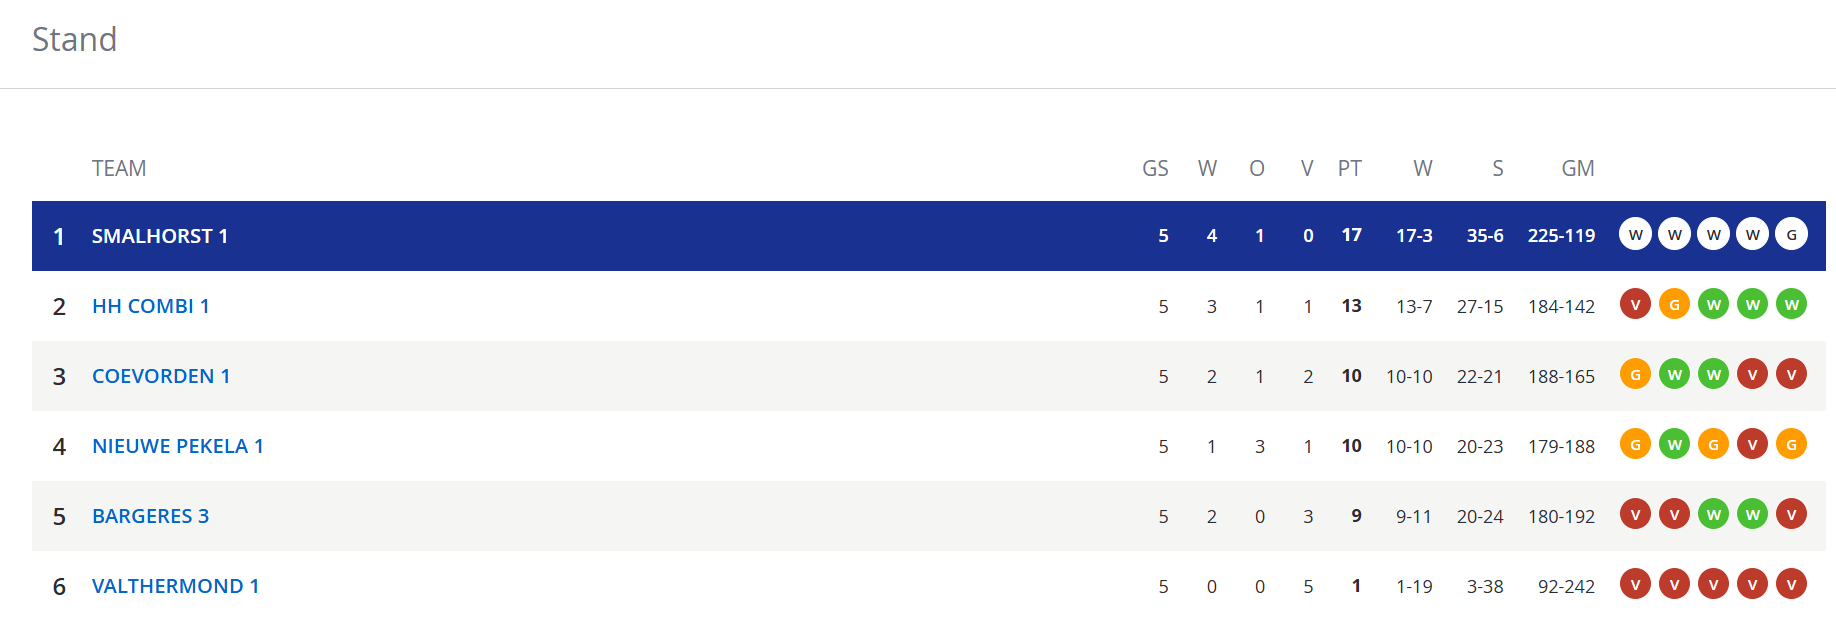
Task: Click the TEAM column header
Action: click(x=119, y=168)
